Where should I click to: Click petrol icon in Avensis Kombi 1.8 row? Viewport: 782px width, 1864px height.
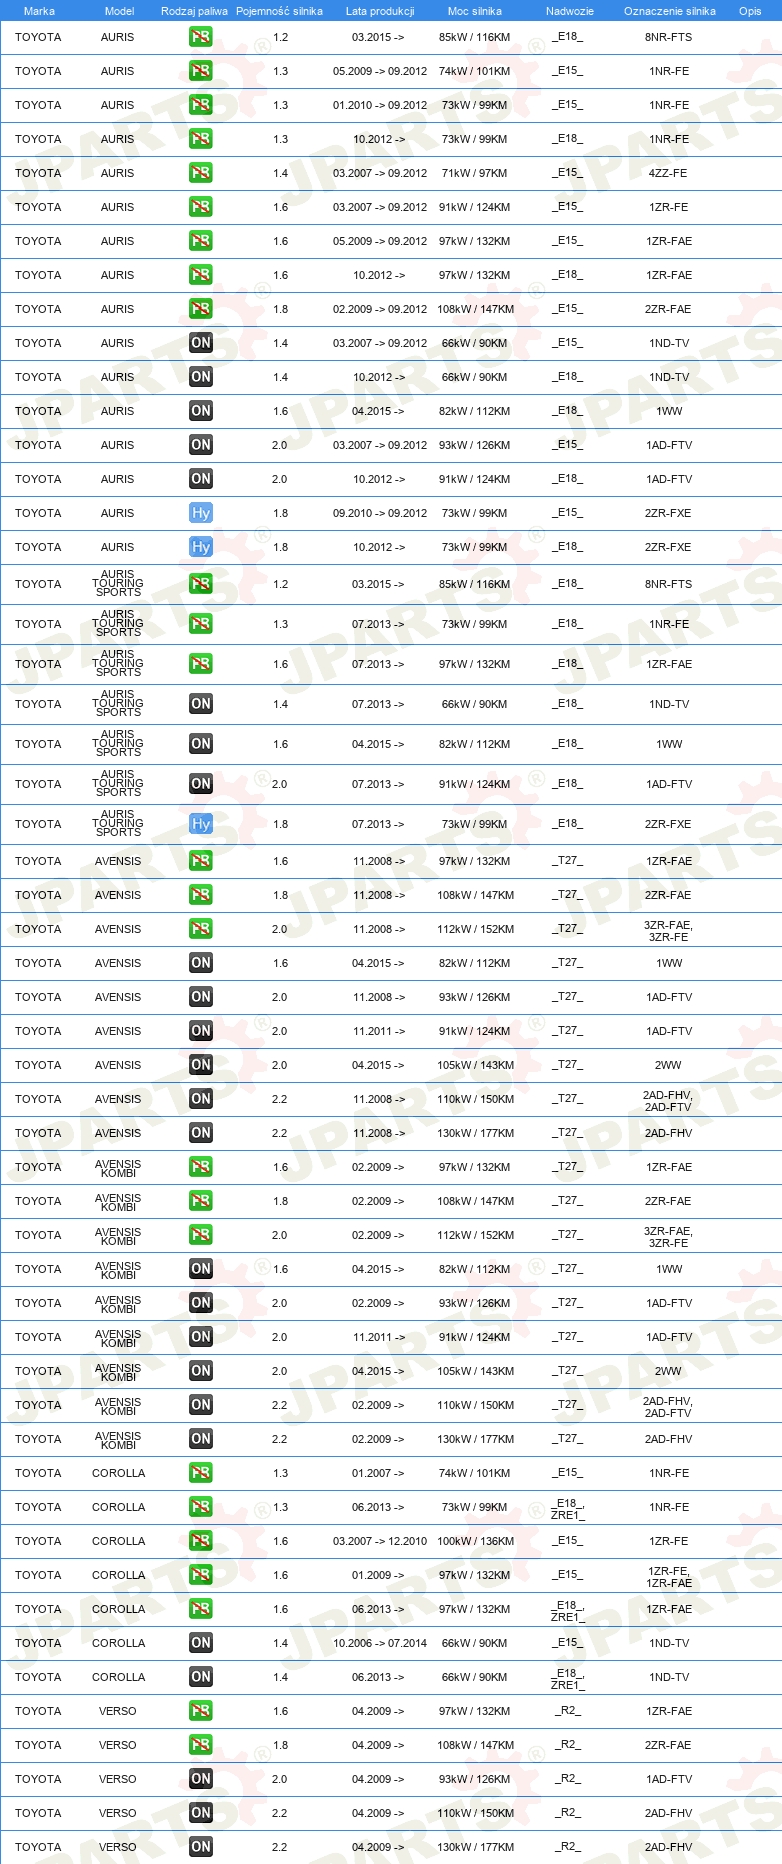[x=201, y=1201]
